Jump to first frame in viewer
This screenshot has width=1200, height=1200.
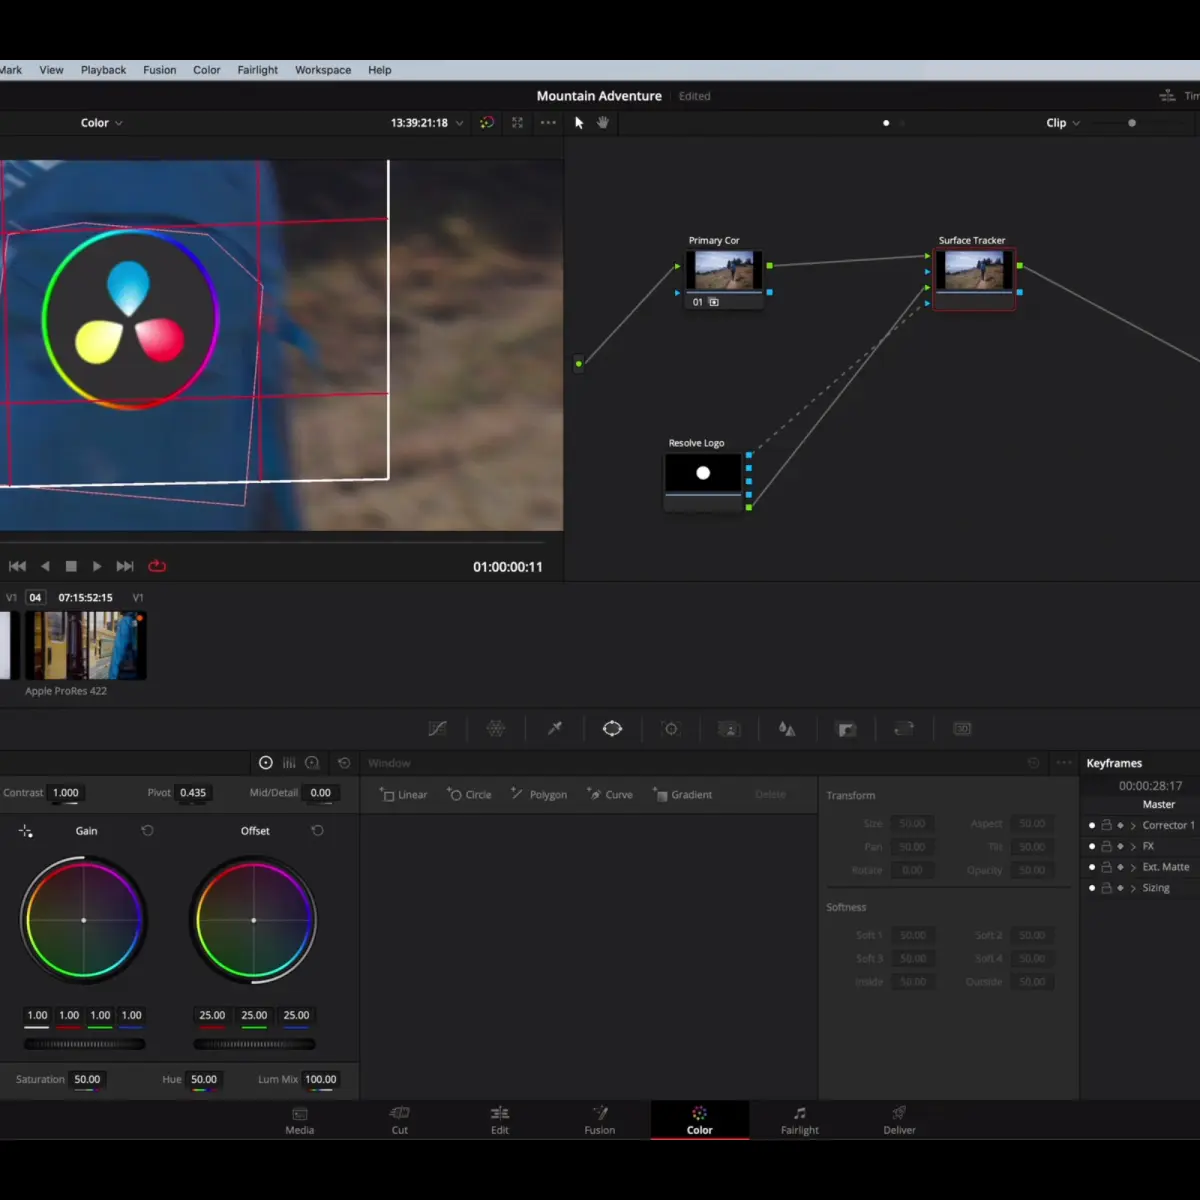[x=17, y=566]
